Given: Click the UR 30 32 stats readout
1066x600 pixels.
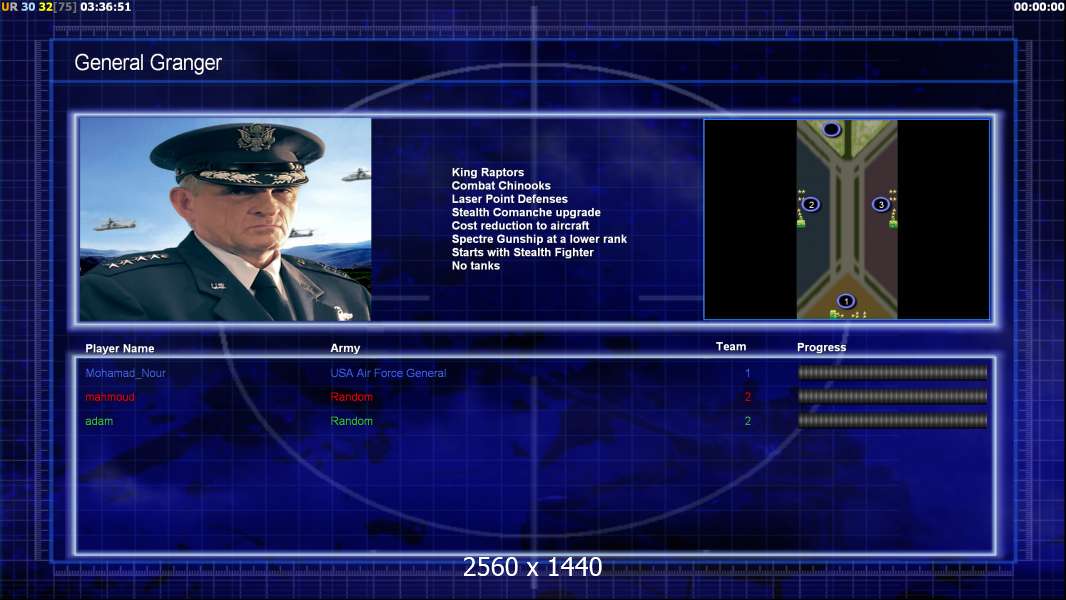Looking at the screenshot, I should point(39,7).
